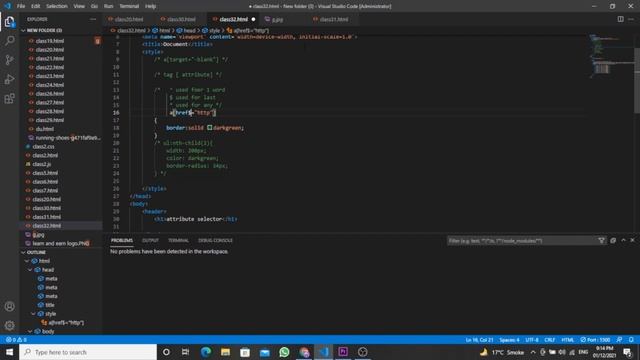Screen dimensions: 640x360
Task: Click the filter funnel icon in Problems panel
Action: (x=602, y=241)
